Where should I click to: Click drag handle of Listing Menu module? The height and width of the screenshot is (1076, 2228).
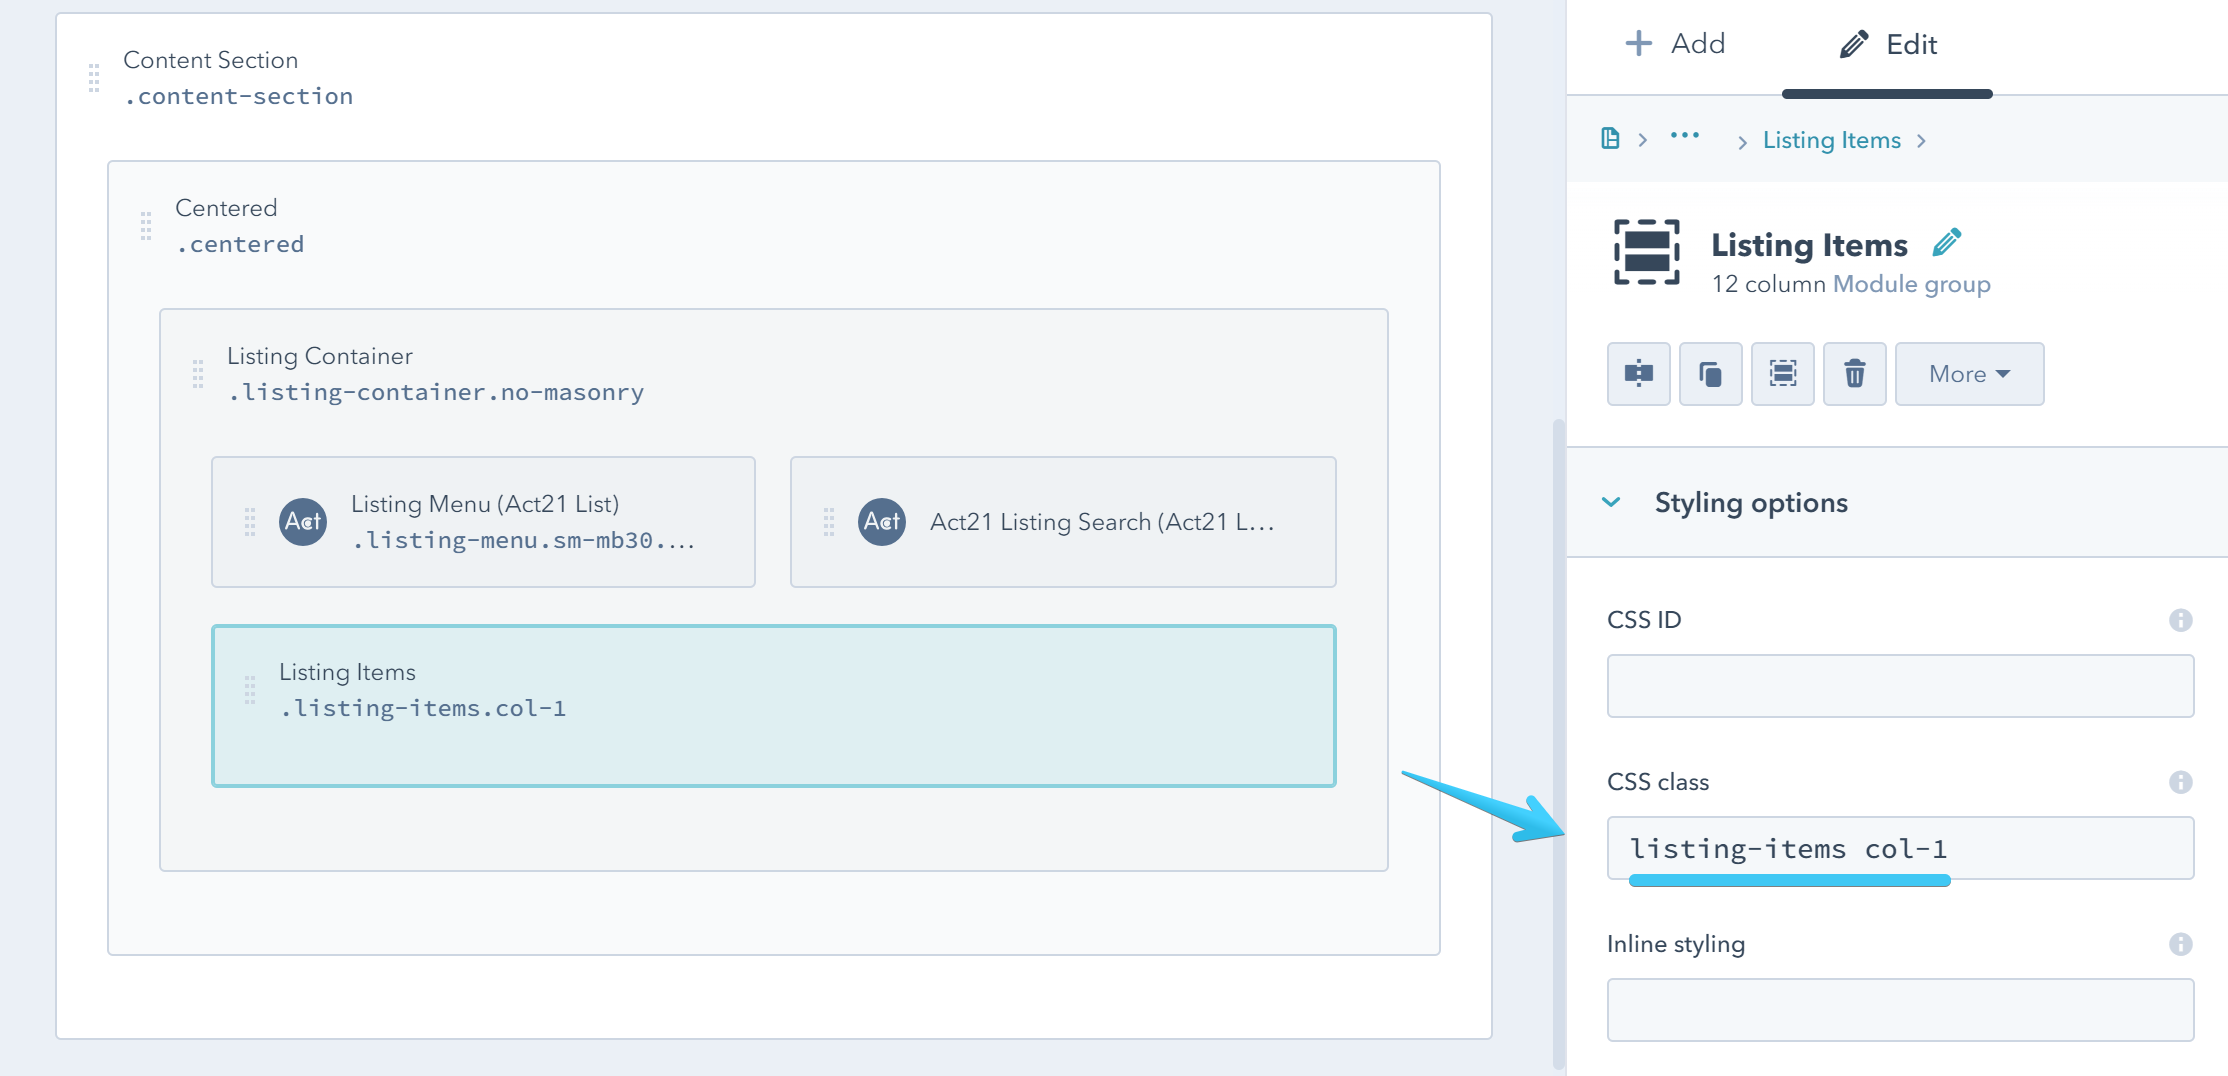pos(250,522)
